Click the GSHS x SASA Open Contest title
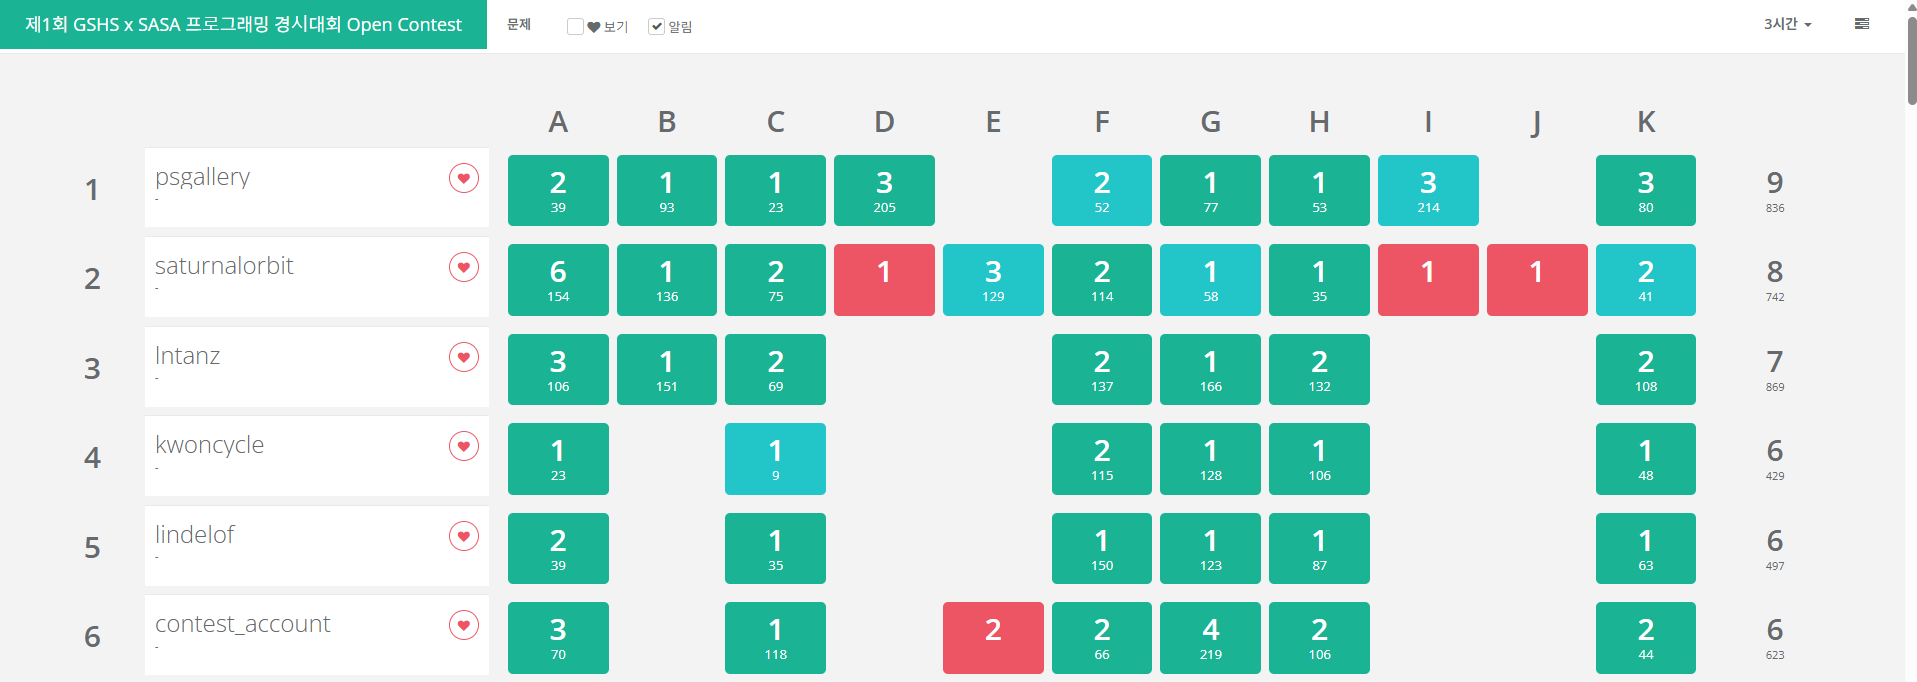This screenshot has width=1917, height=682. tap(243, 24)
